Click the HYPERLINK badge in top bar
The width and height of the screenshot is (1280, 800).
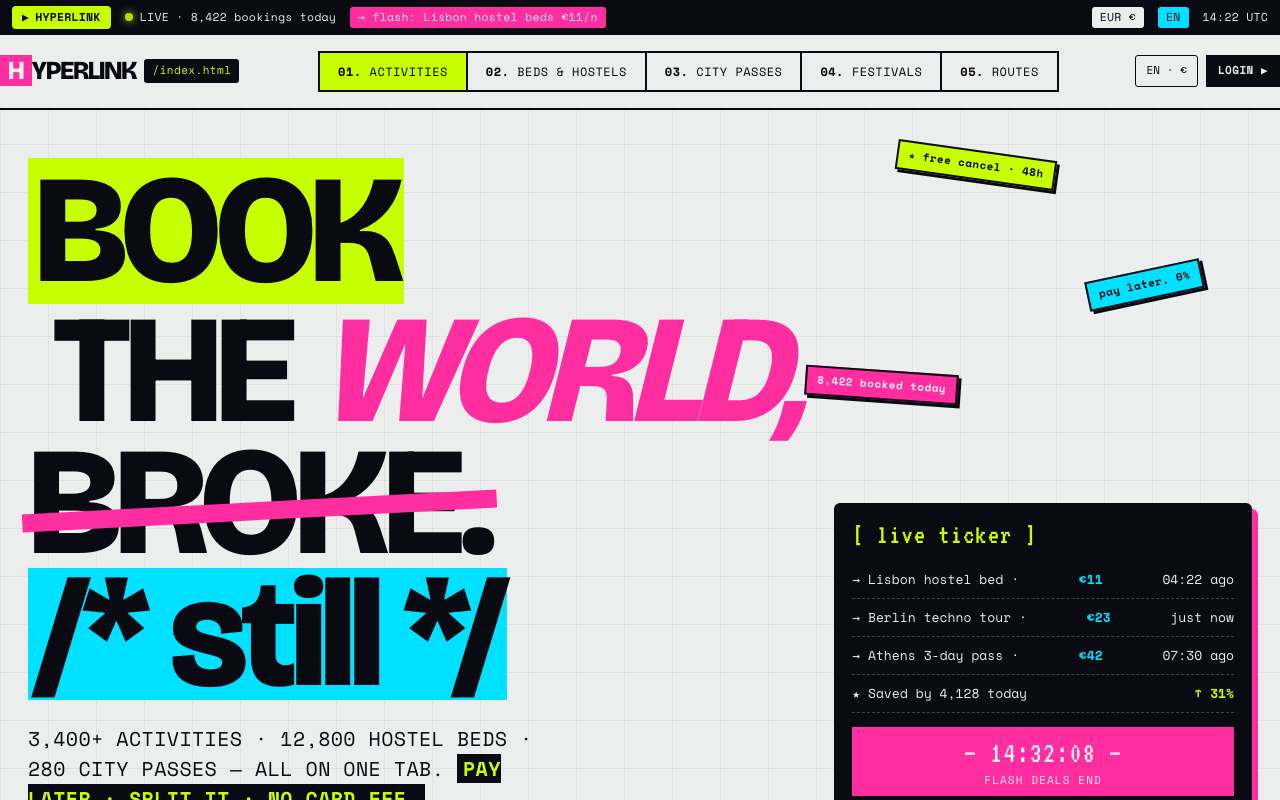[x=61, y=17]
